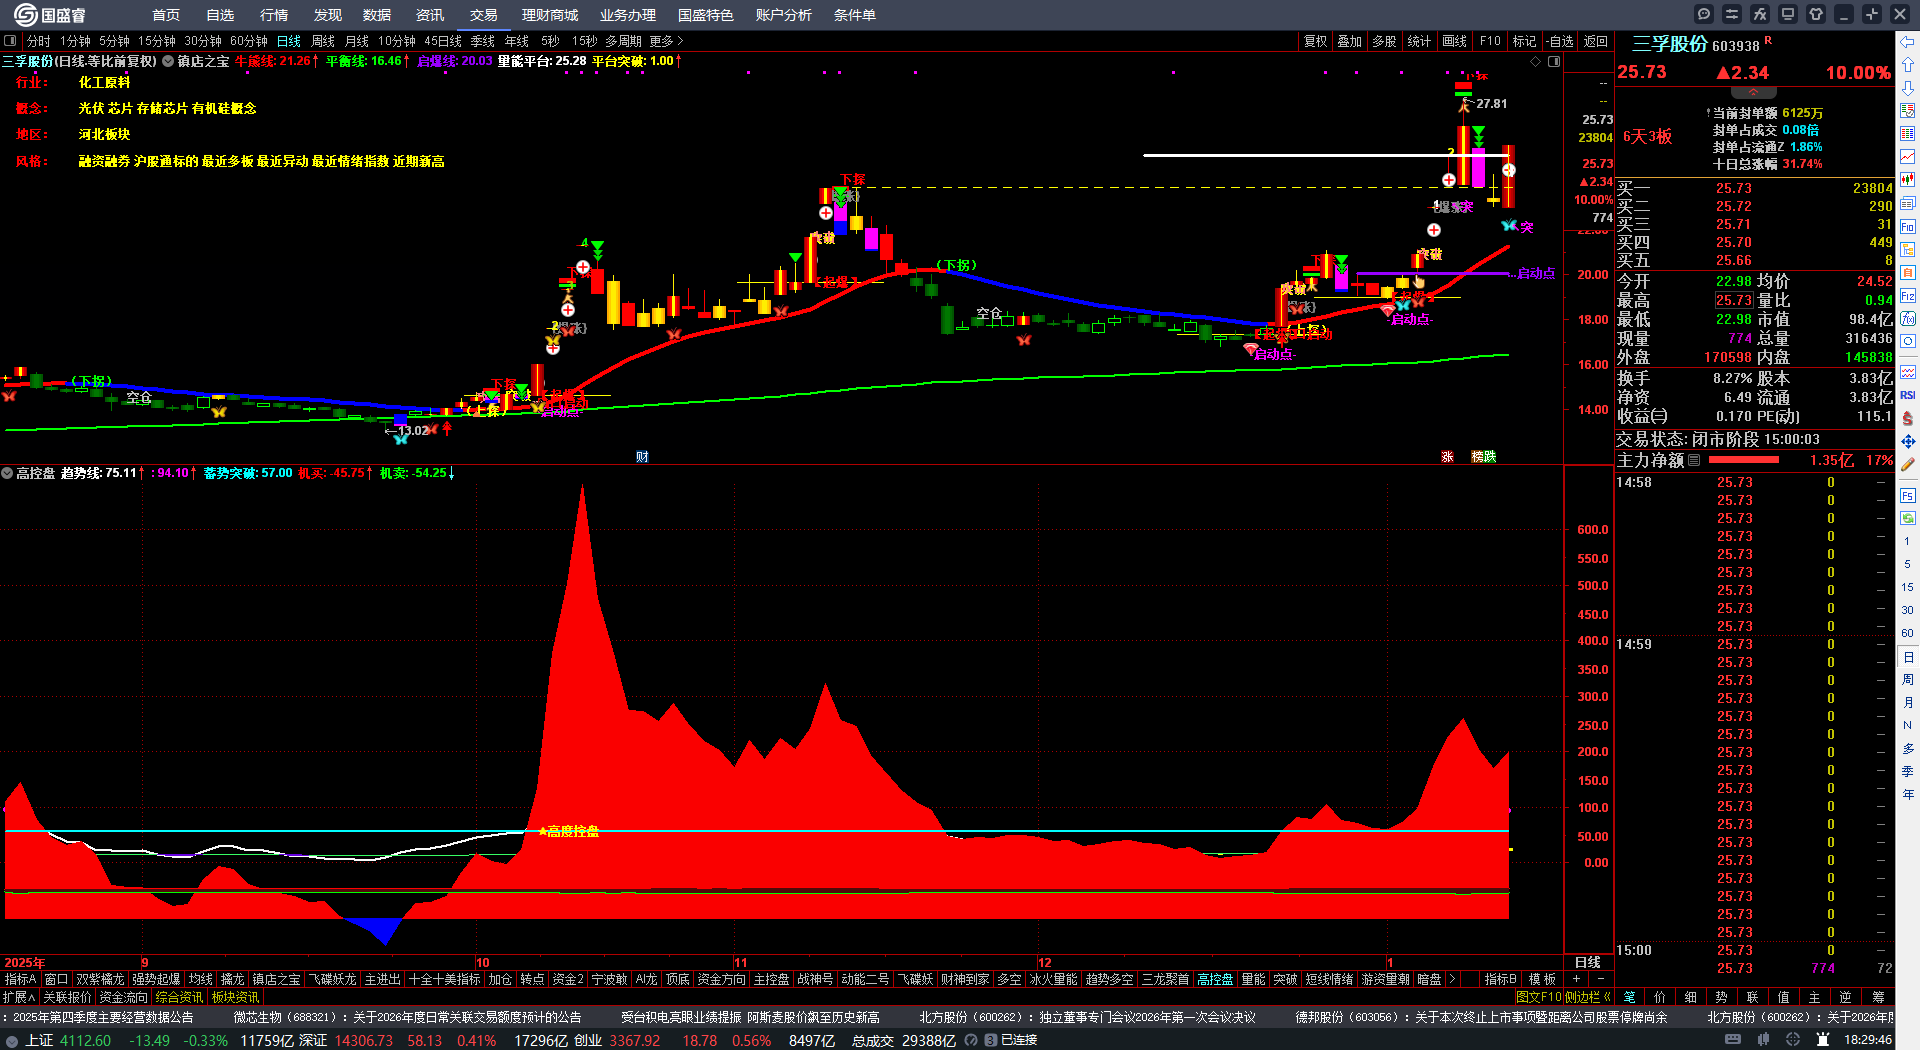Viewport: 1920px width, 1050px height.
Task: Click the red 主力净额 progress bar
Action: tap(1744, 461)
